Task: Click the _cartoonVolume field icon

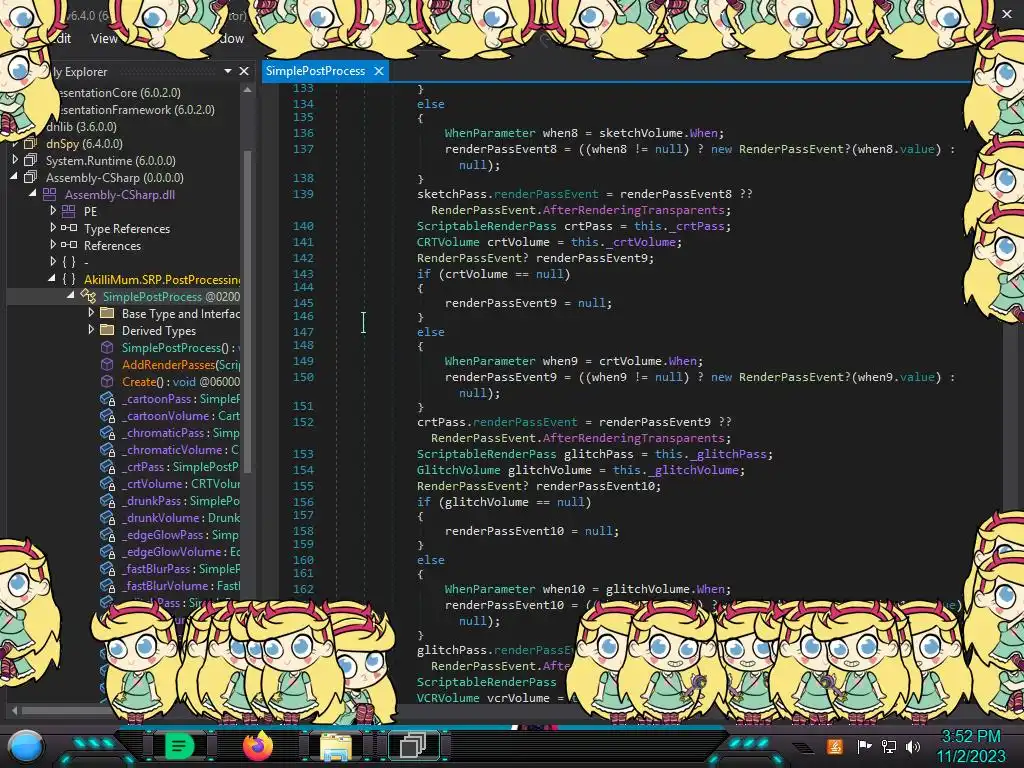Action: [108, 416]
